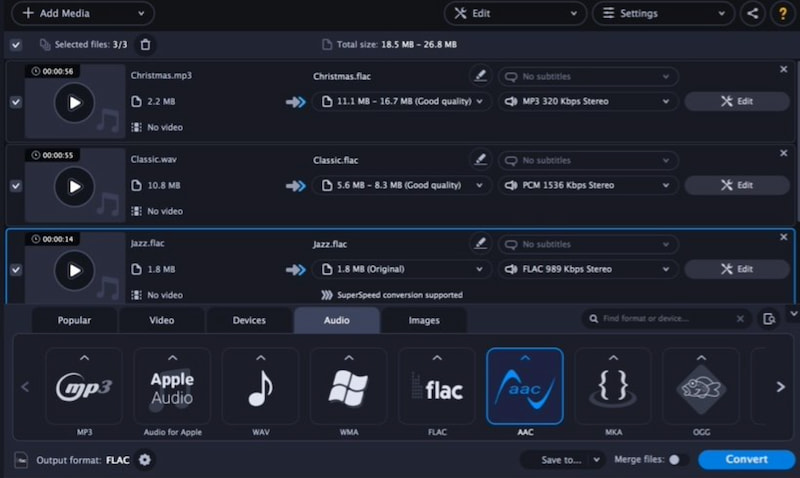The image size is (800, 478).
Task: Switch to the Video tab
Action: tap(162, 320)
